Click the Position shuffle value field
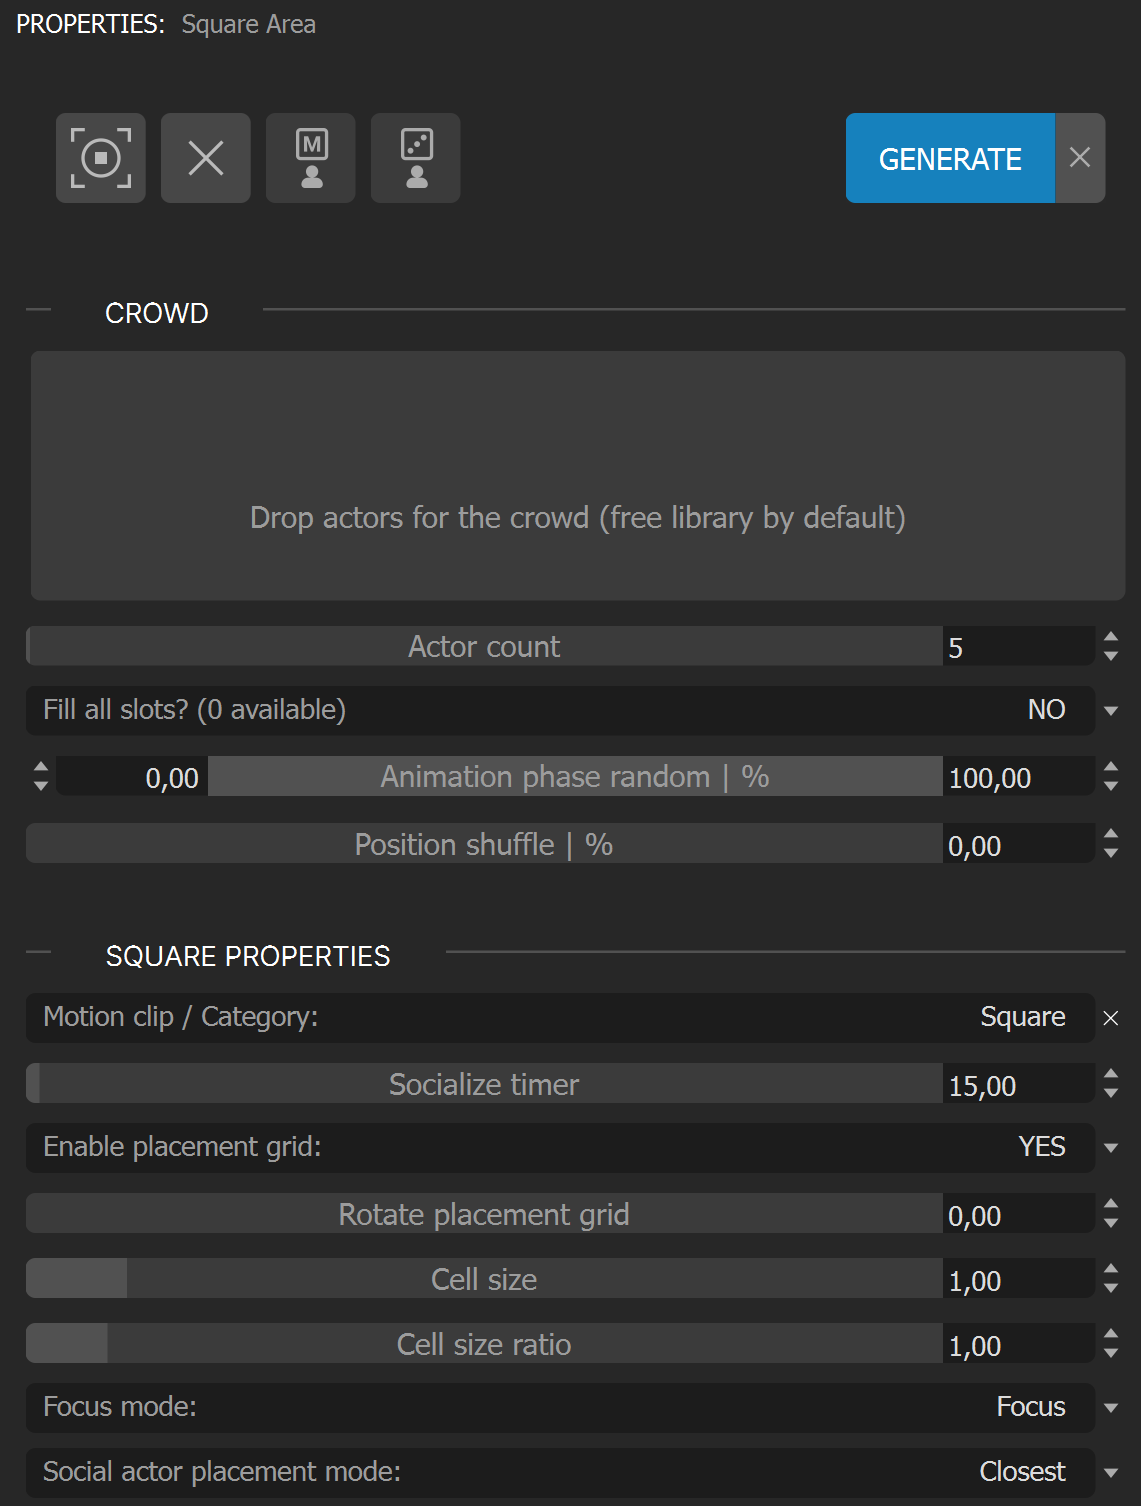The height and width of the screenshot is (1506, 1141). click(x=1018, y=846)
